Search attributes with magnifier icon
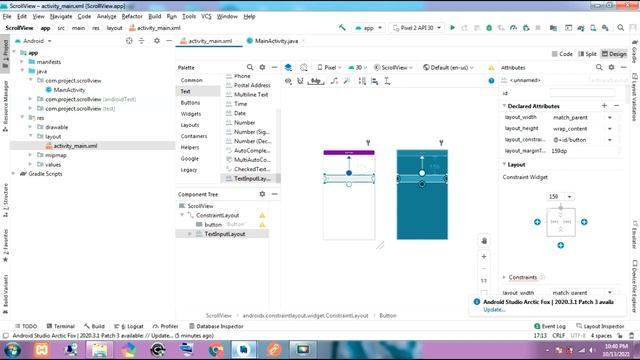Image resolution: width=640 pixels, height=360 pixels. pyautogui.click(x=599, y=67)
